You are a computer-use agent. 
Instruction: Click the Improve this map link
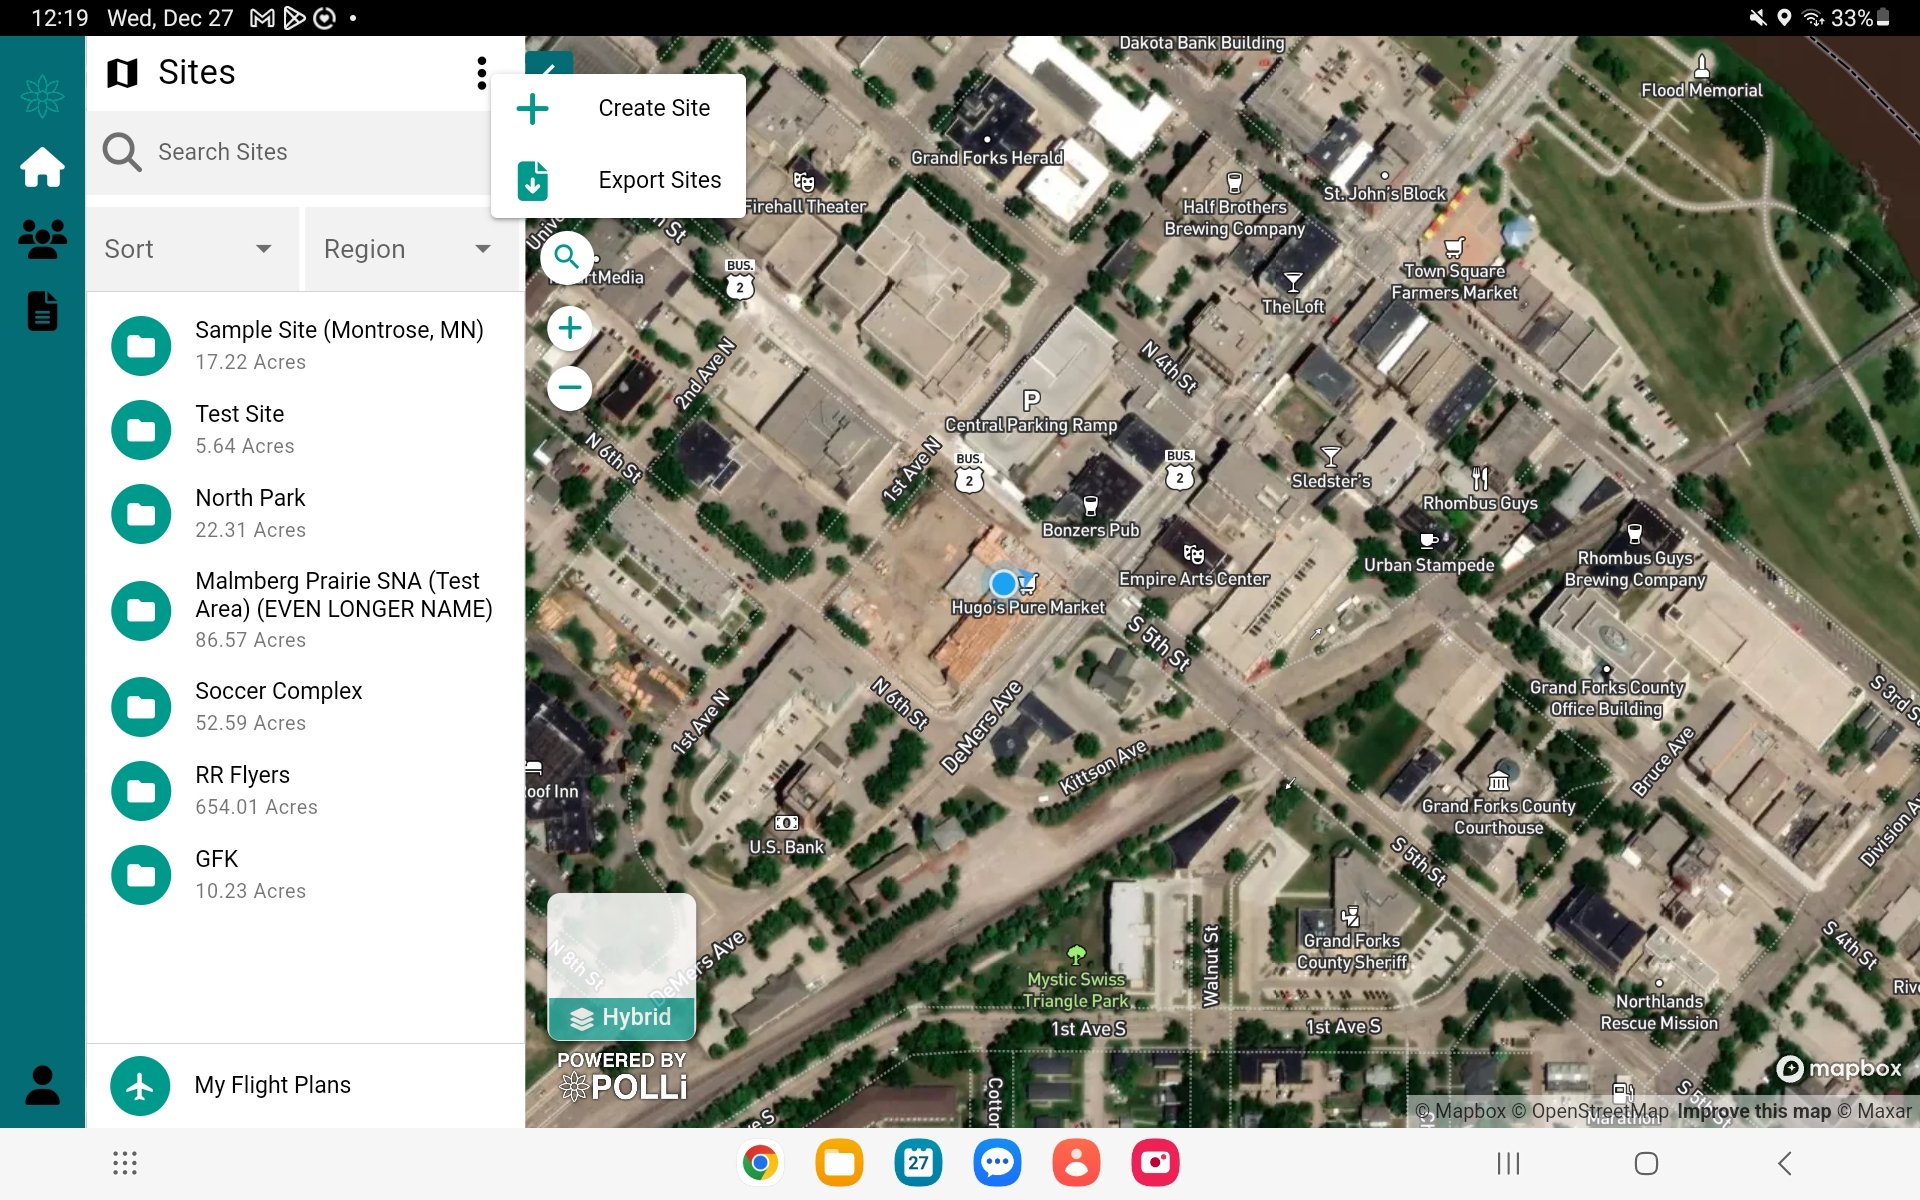pyautogui.click(x=1754, y=1111)
